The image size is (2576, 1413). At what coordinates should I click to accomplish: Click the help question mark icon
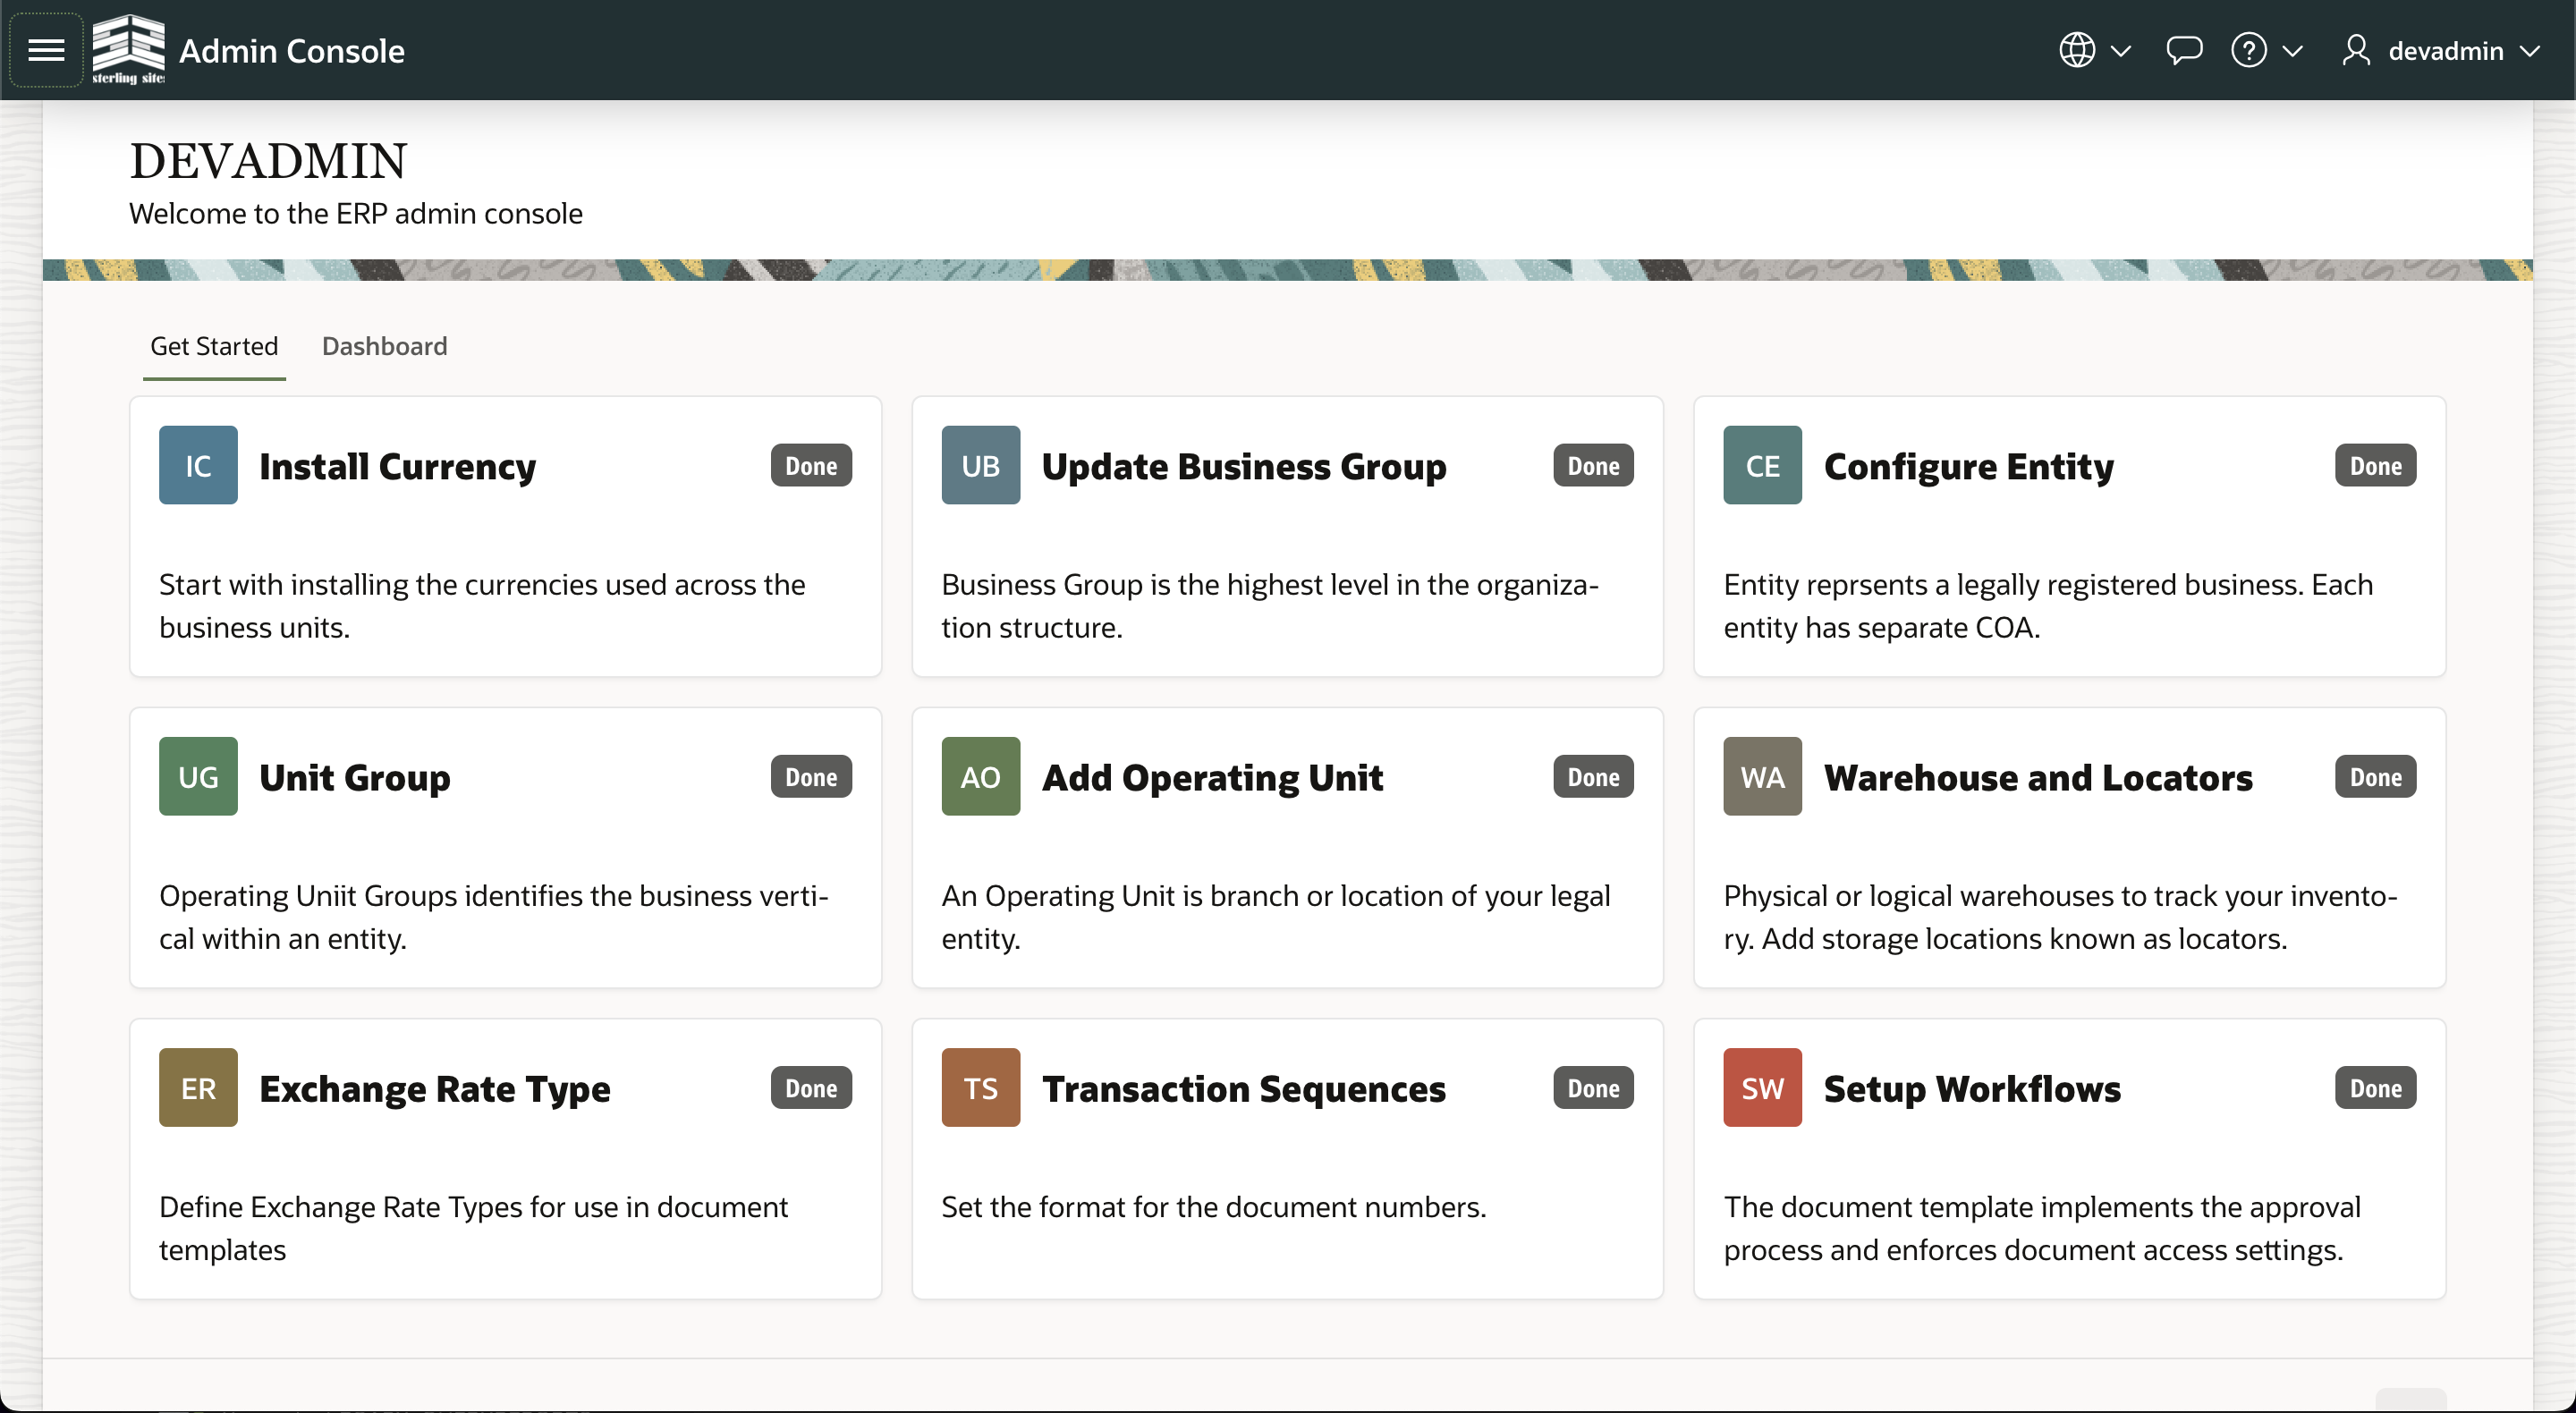click(2248, 50)
